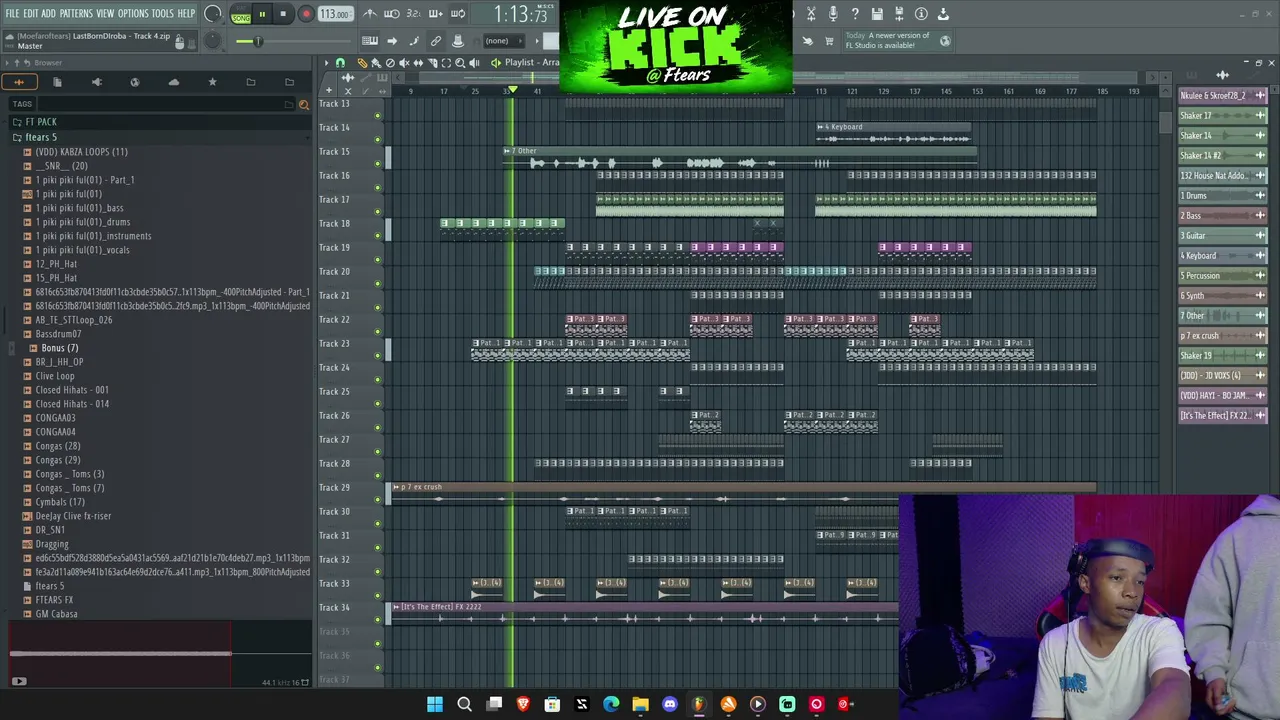Select the Slip tool in Playlist toolbar
The width and height of the screenshot is (1280, 720).
pyautogui.click(x=418, y=63)
